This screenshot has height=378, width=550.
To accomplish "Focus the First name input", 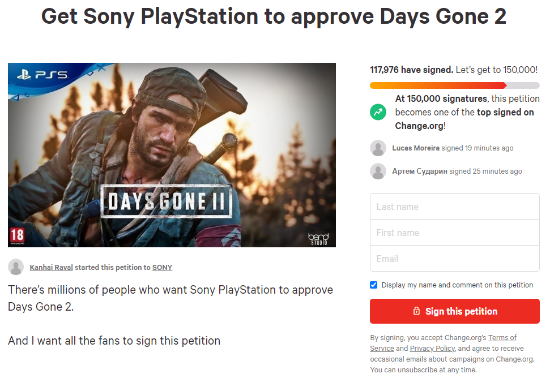I will pyautogui.click(x=455, y=232).
